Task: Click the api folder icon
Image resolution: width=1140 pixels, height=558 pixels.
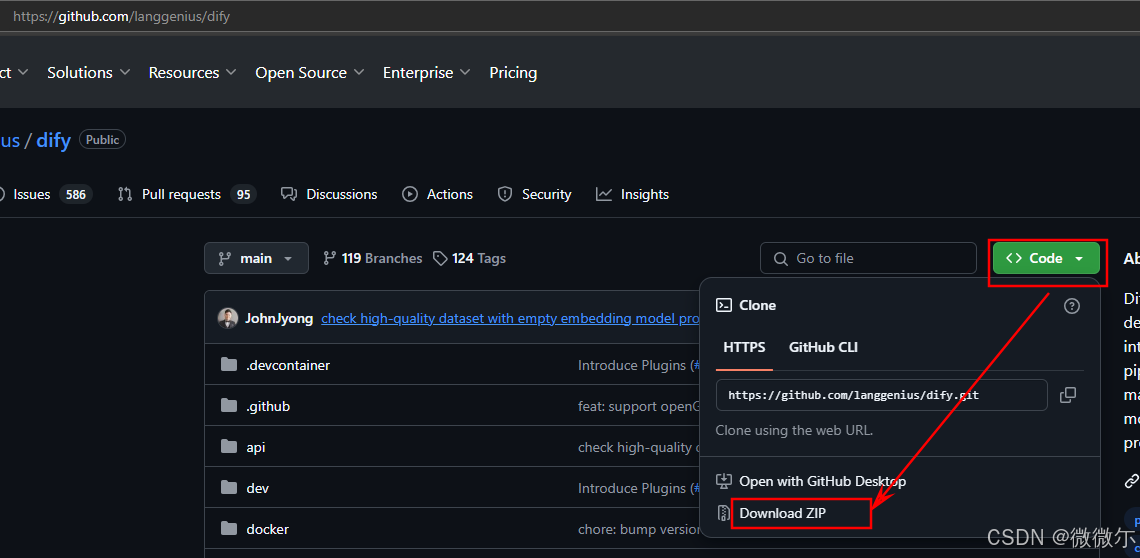Action: pyautogui.click(x=229, y=447)
